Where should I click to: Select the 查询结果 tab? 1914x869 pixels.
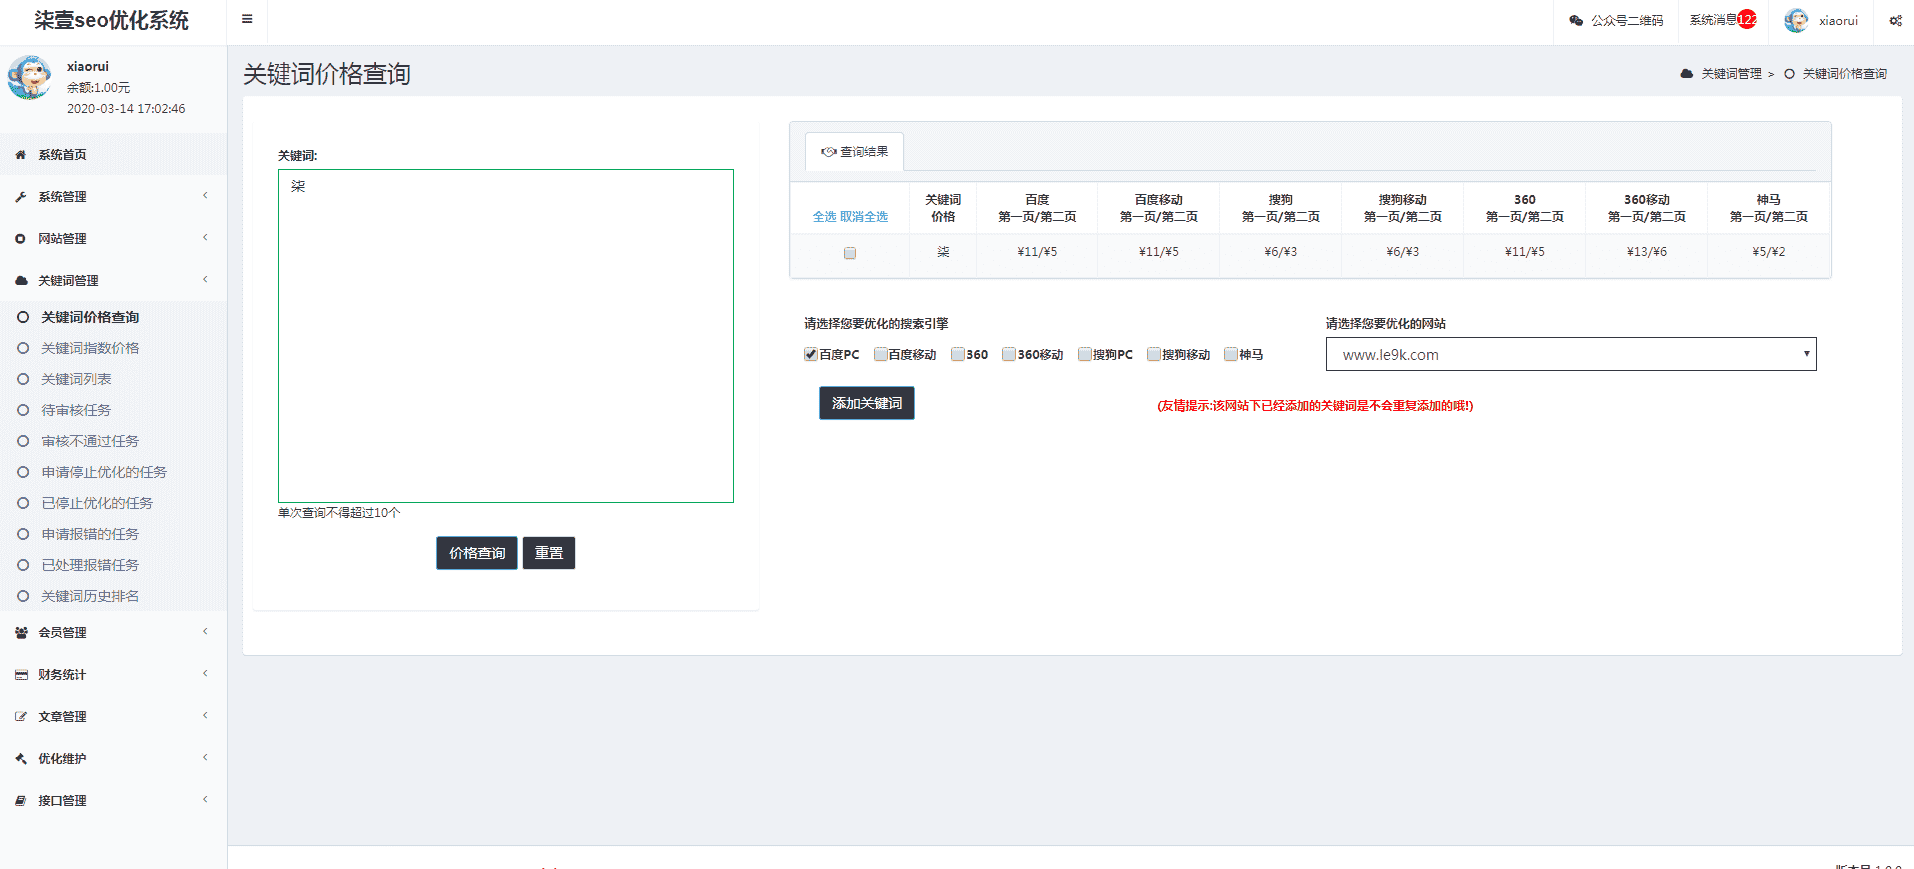(855, 152)
